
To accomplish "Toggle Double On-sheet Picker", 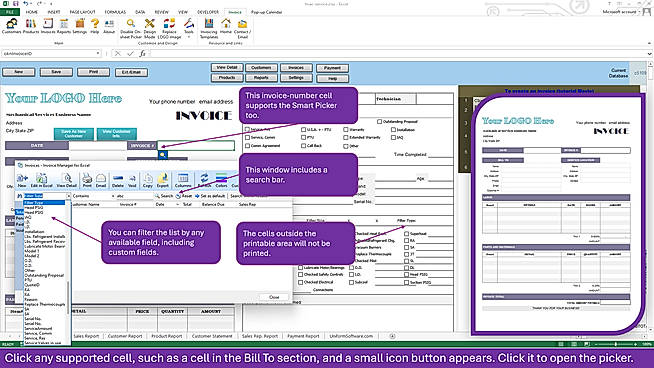I will click(131, 28).
